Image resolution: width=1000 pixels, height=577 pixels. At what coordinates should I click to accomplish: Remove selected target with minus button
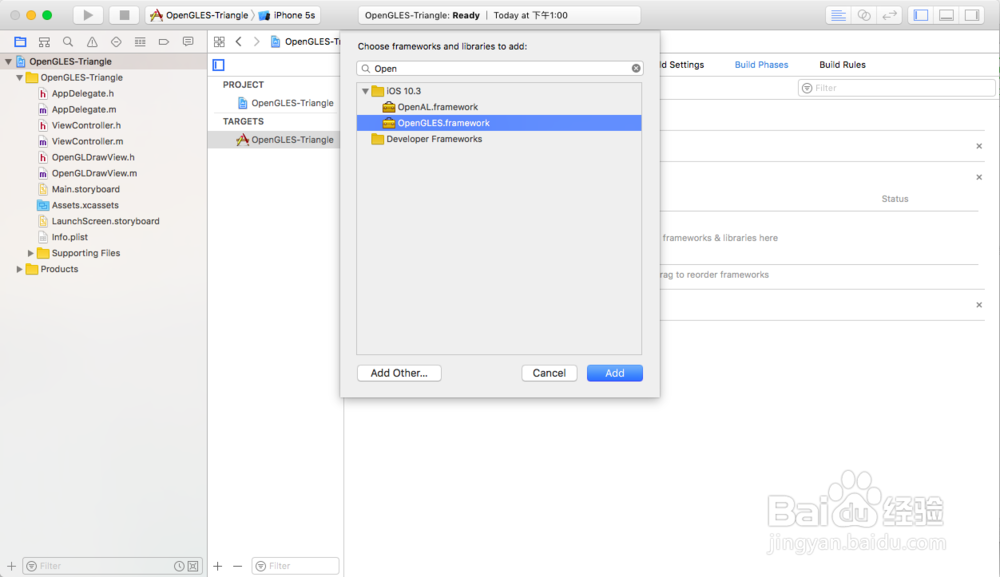[x=237, y=566]
